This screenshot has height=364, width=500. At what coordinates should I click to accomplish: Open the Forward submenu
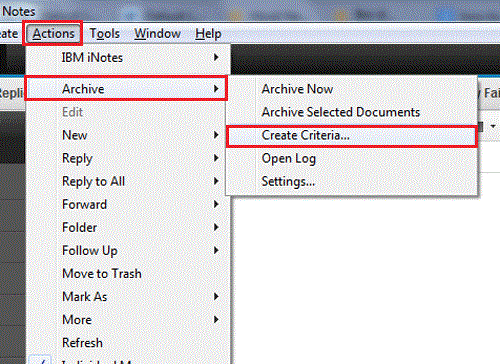pos(128,204)
